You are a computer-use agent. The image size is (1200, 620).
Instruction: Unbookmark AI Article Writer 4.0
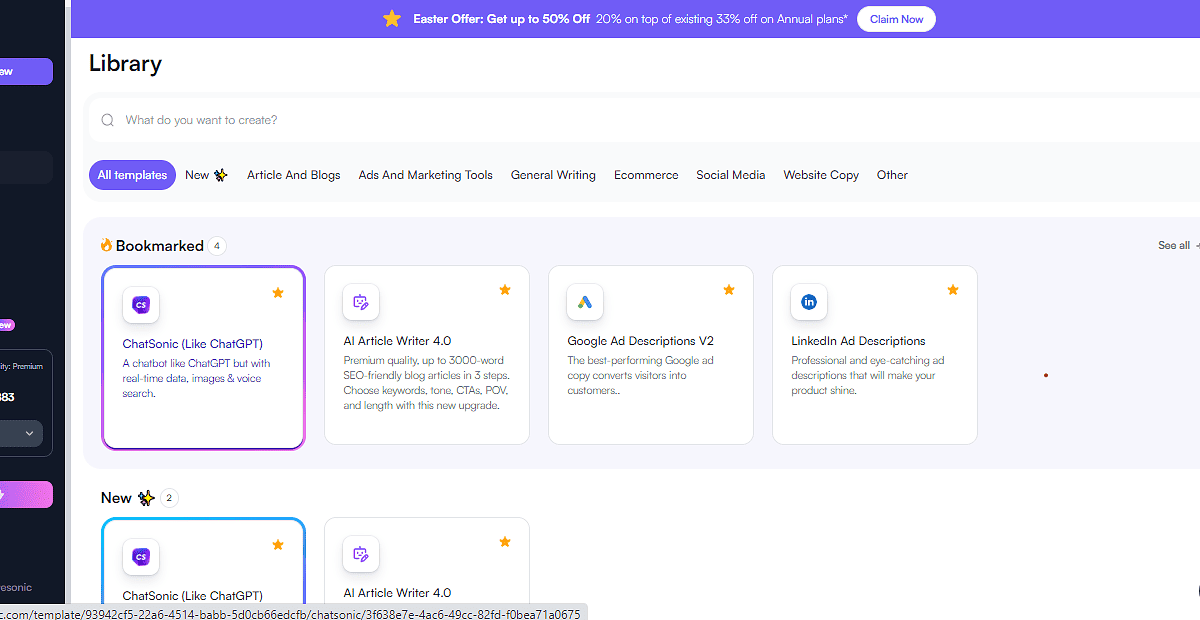(505, 290)
